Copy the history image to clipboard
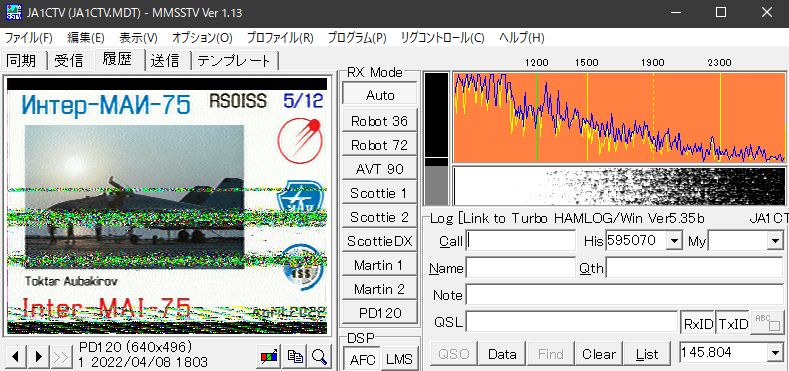 click(295, 357)
